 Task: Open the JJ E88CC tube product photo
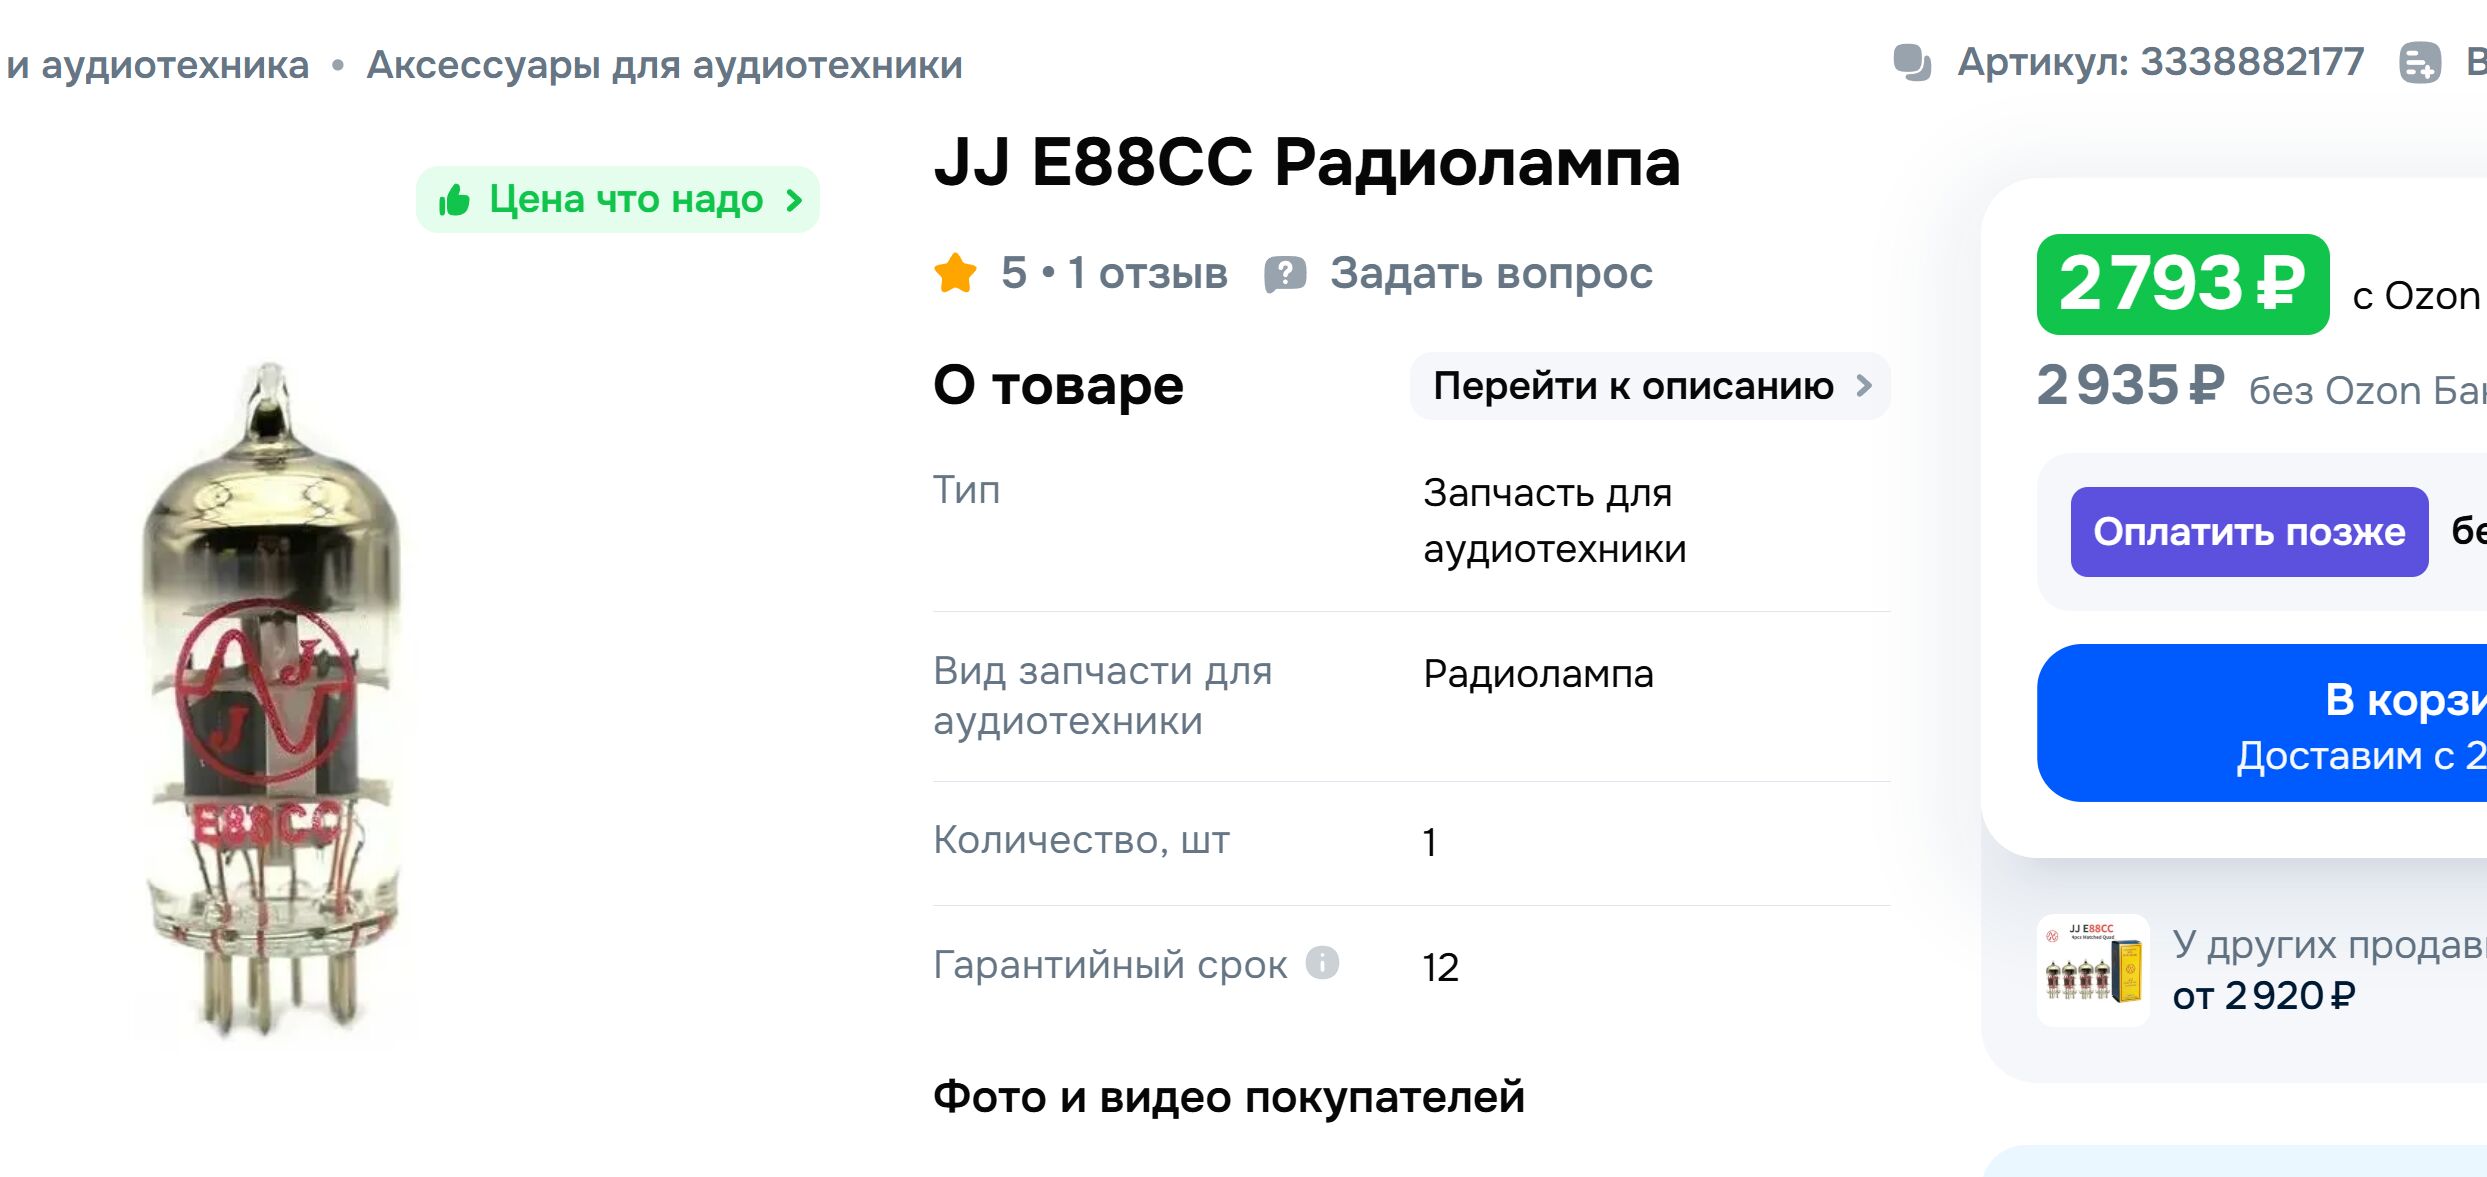click(270, 700)
